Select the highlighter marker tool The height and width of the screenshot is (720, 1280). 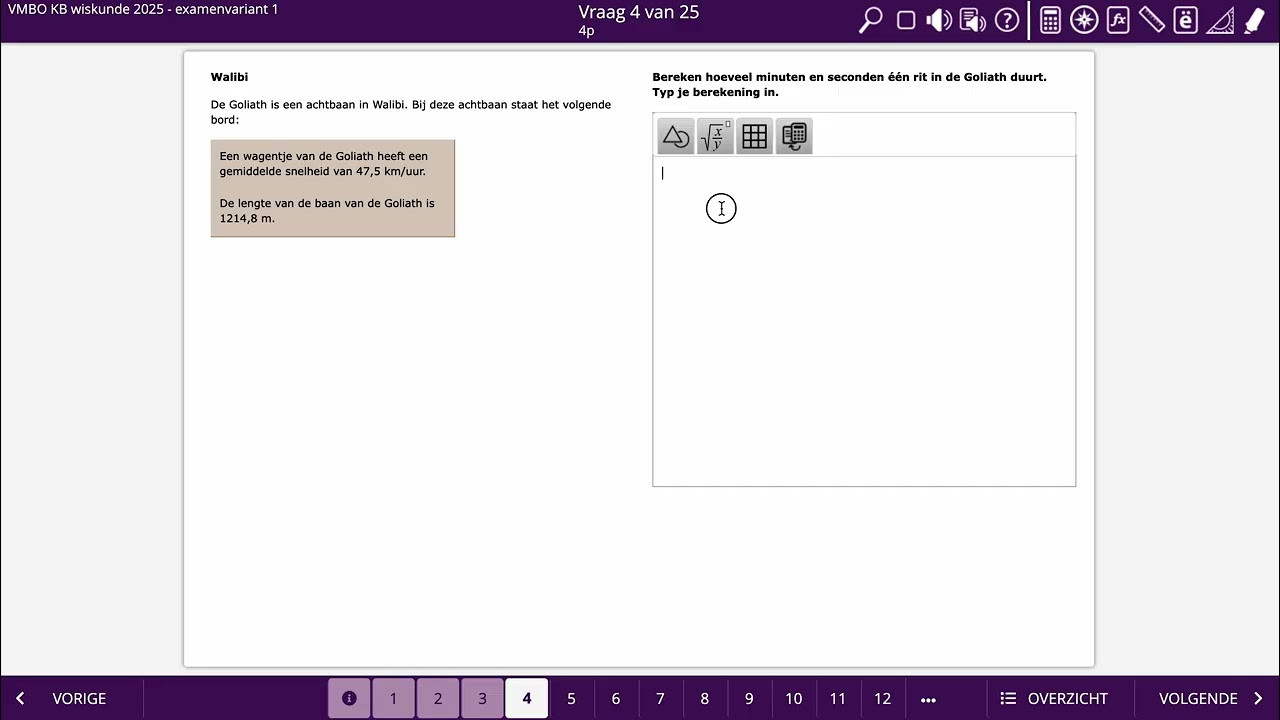tap(1254, 21)
